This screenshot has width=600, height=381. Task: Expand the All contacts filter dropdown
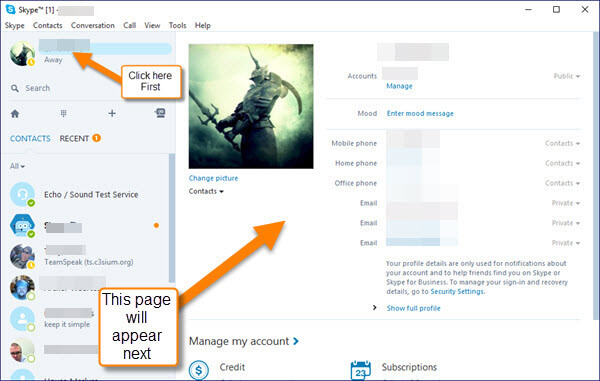pyautogui.click(x=17, y=166)
